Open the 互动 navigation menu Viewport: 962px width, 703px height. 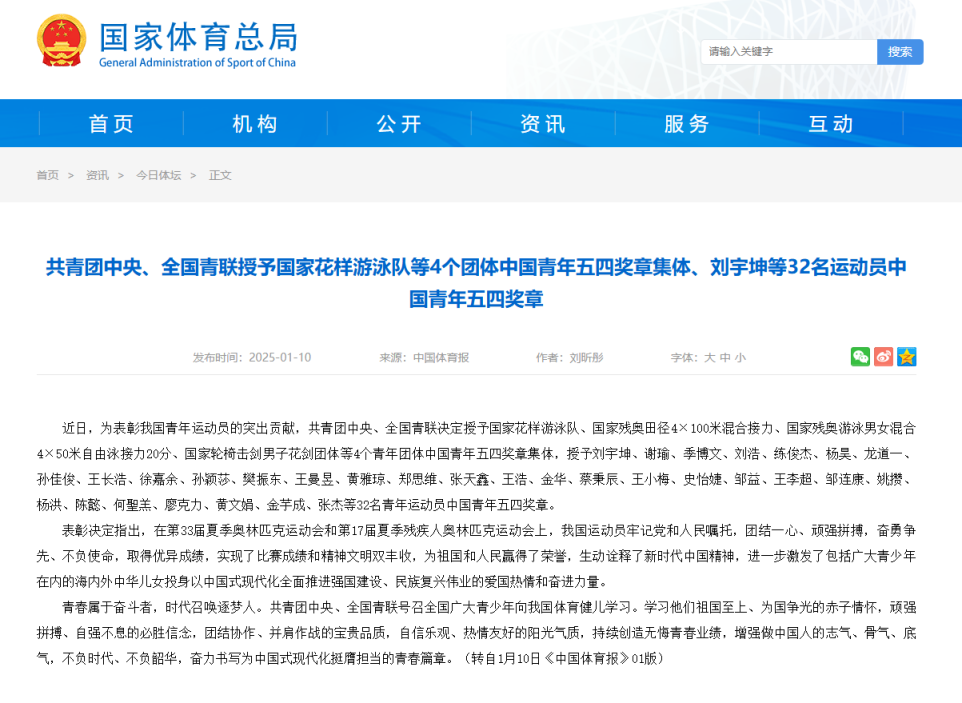click(831, 123)
